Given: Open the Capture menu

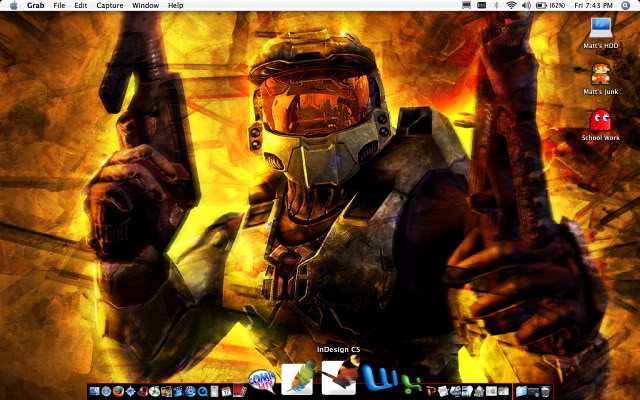Looking at the screenshot, I should pyautogui.click(x=110, y=5).
